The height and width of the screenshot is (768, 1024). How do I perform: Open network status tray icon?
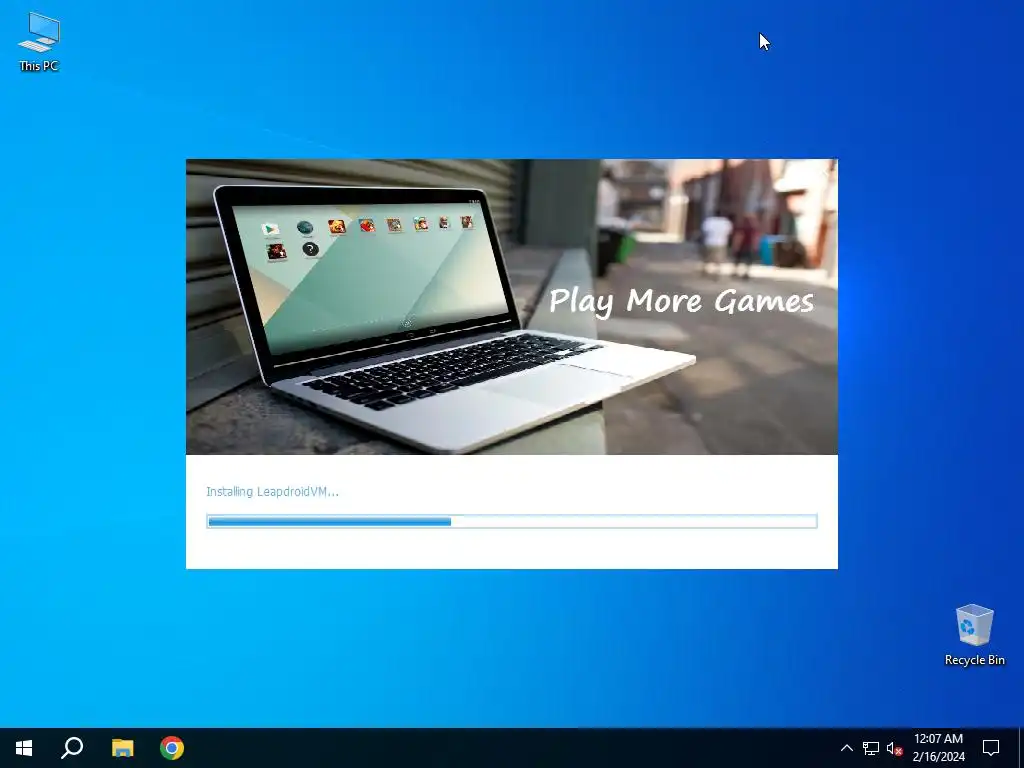[x=871, y=748]
